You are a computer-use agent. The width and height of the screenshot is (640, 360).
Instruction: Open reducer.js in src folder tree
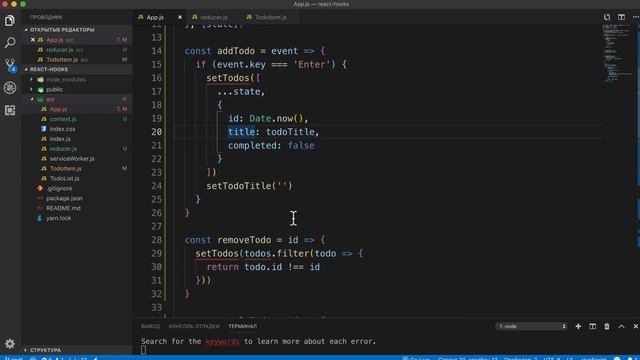(x=77, y=149)
